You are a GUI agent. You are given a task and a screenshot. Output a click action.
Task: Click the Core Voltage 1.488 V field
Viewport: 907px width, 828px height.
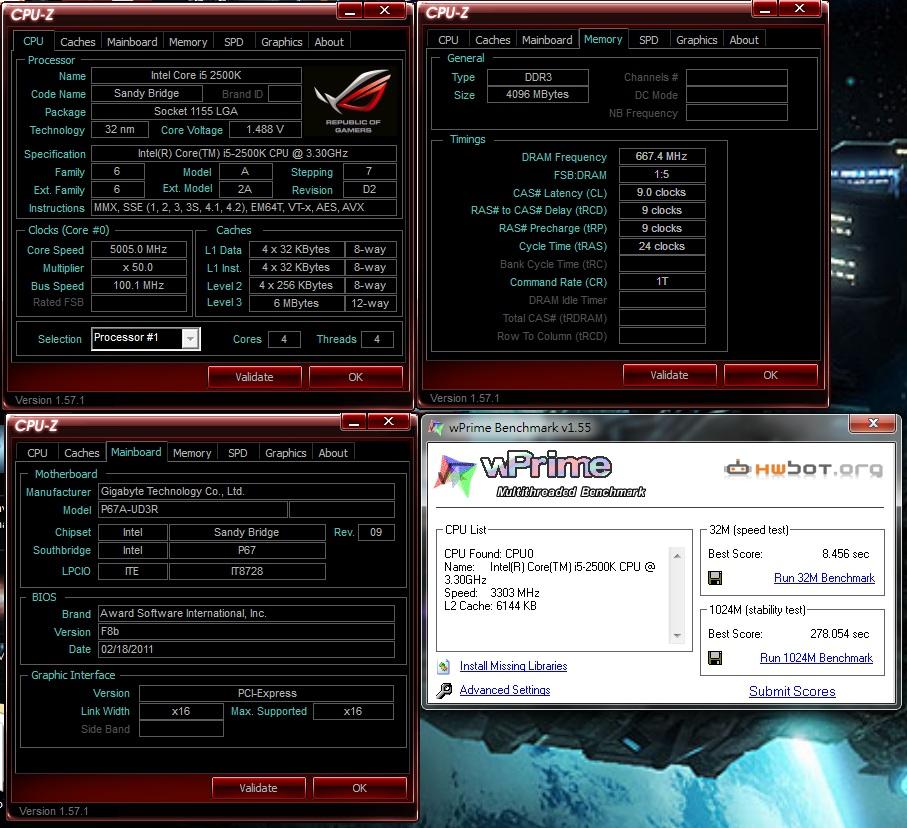[265, 130]
